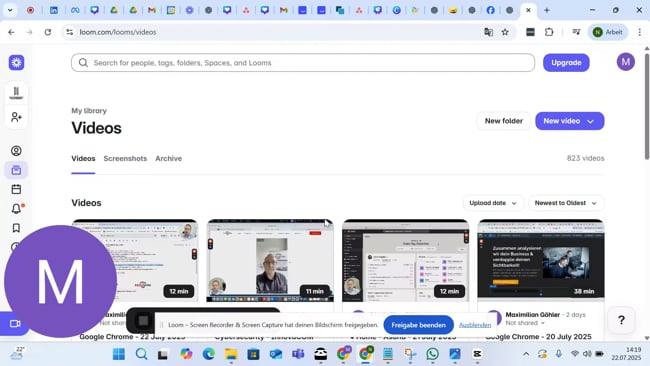
Task: Open Microsoft Edge from the taskbar
Action: (209, 354)
